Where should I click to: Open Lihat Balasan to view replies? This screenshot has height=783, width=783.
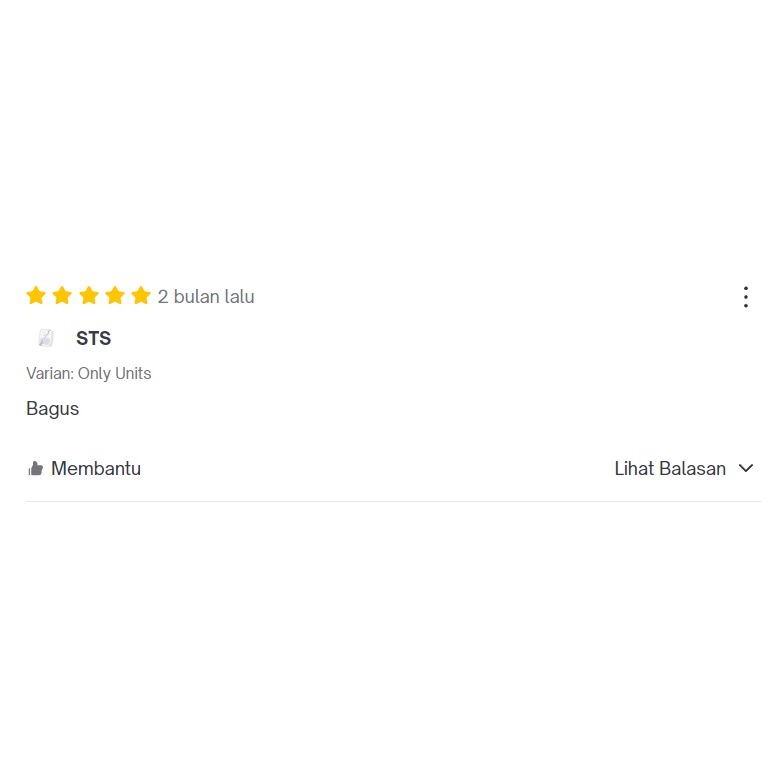click(x=684, y=468)
